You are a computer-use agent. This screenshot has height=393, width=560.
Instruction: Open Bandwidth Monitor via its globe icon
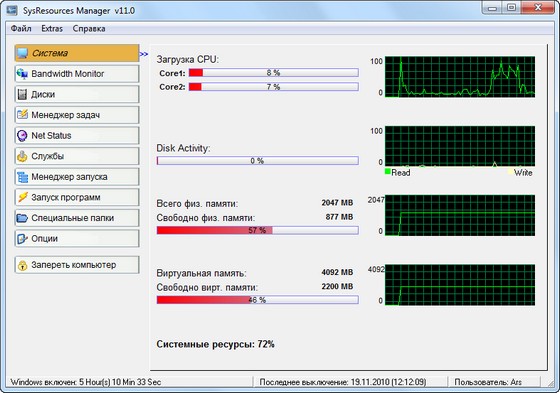(22, 74)
